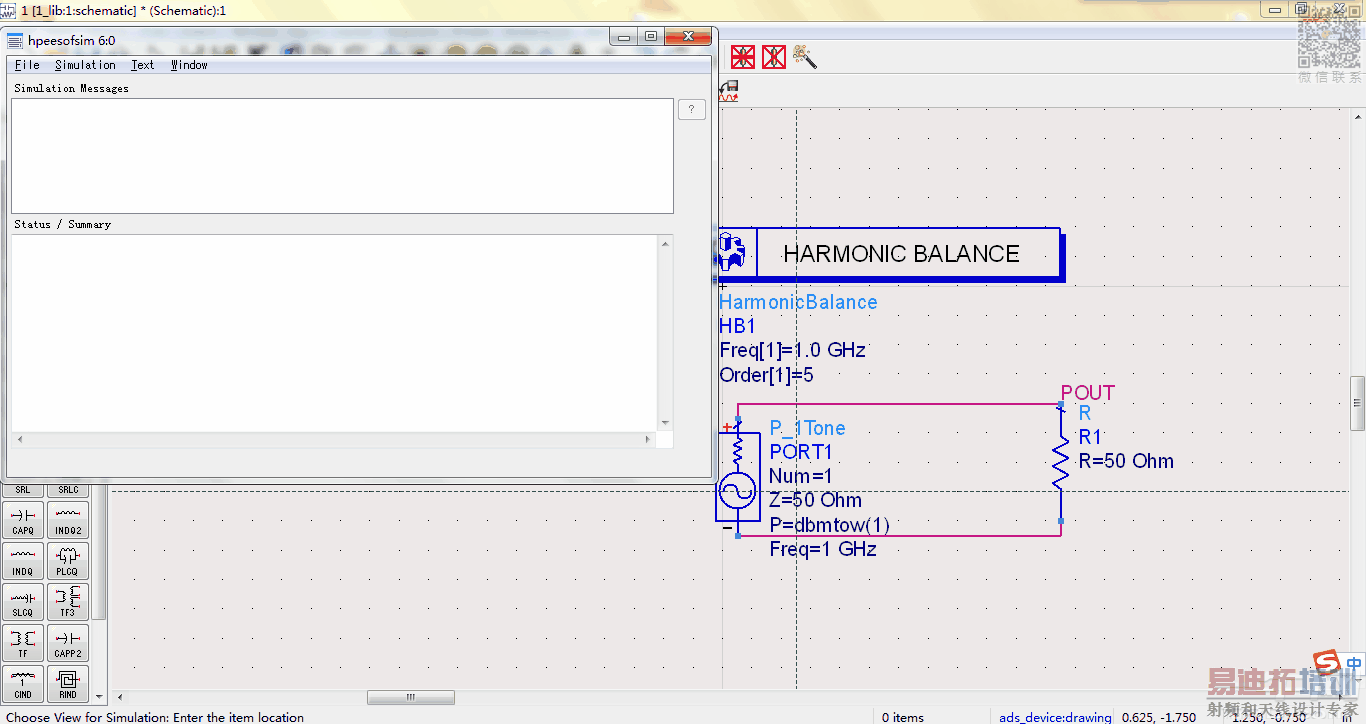The image size is (1366, 724).
Task: Select resistor R1 symbol in schematic
Action: click(x=1060, y=464)
